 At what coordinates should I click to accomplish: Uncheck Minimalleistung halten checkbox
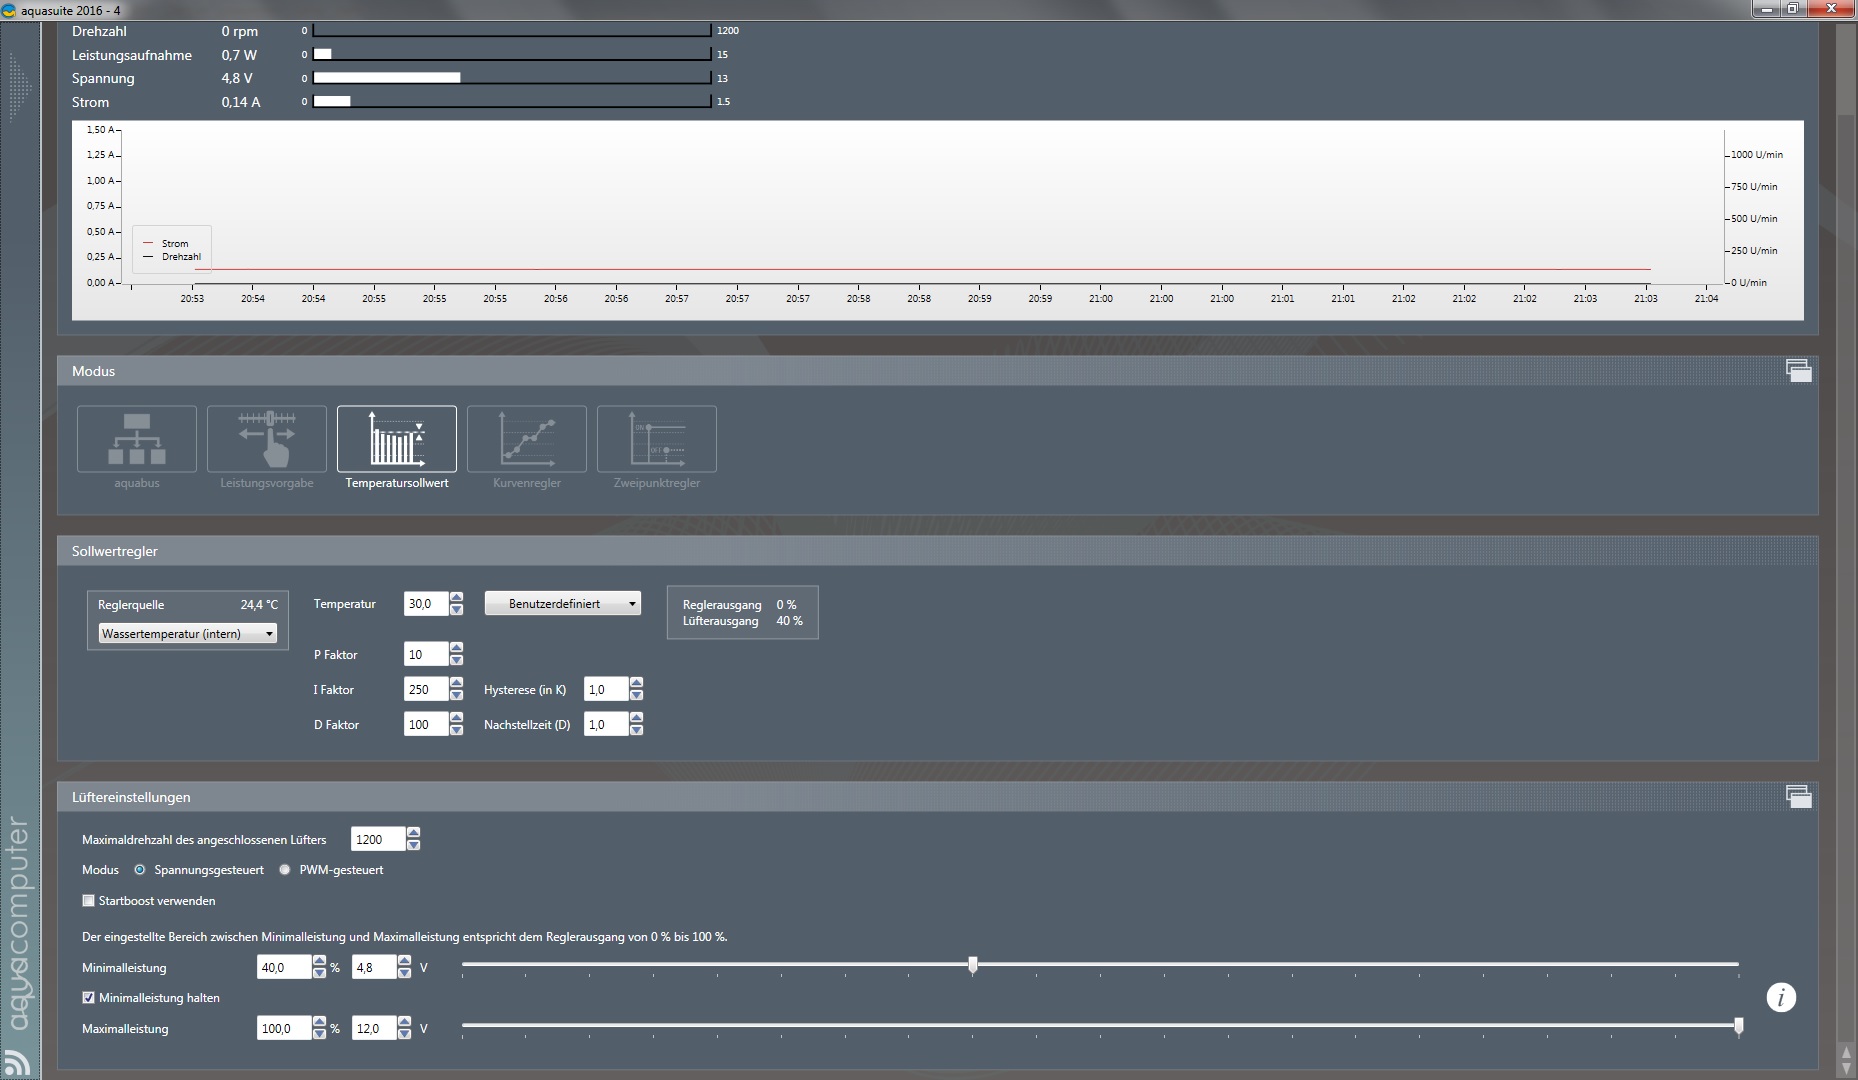[89, 998]
